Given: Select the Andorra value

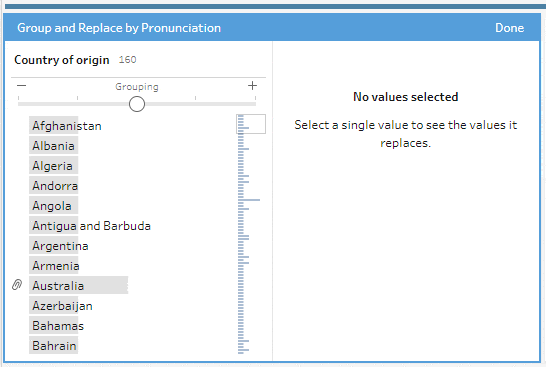Looking at the screenshot, I should (55, 186).
